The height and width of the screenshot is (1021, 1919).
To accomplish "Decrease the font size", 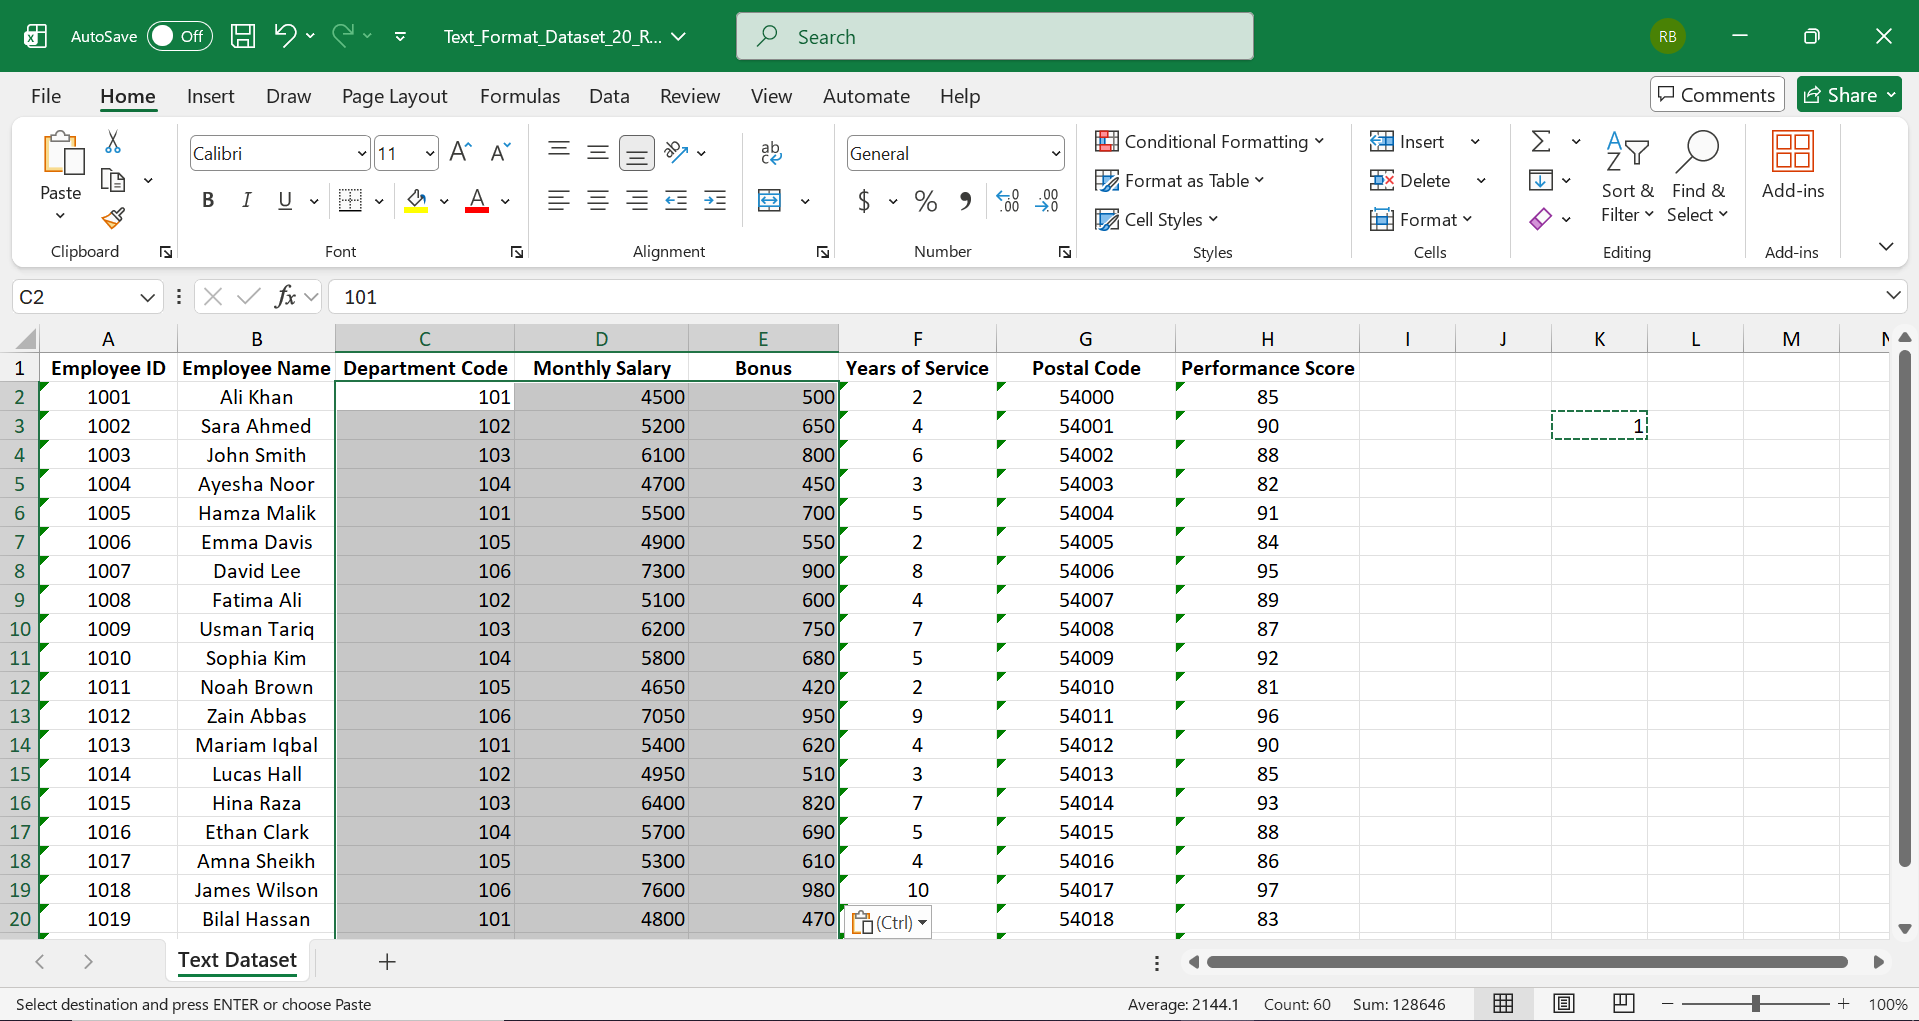I will click(500, 153).
